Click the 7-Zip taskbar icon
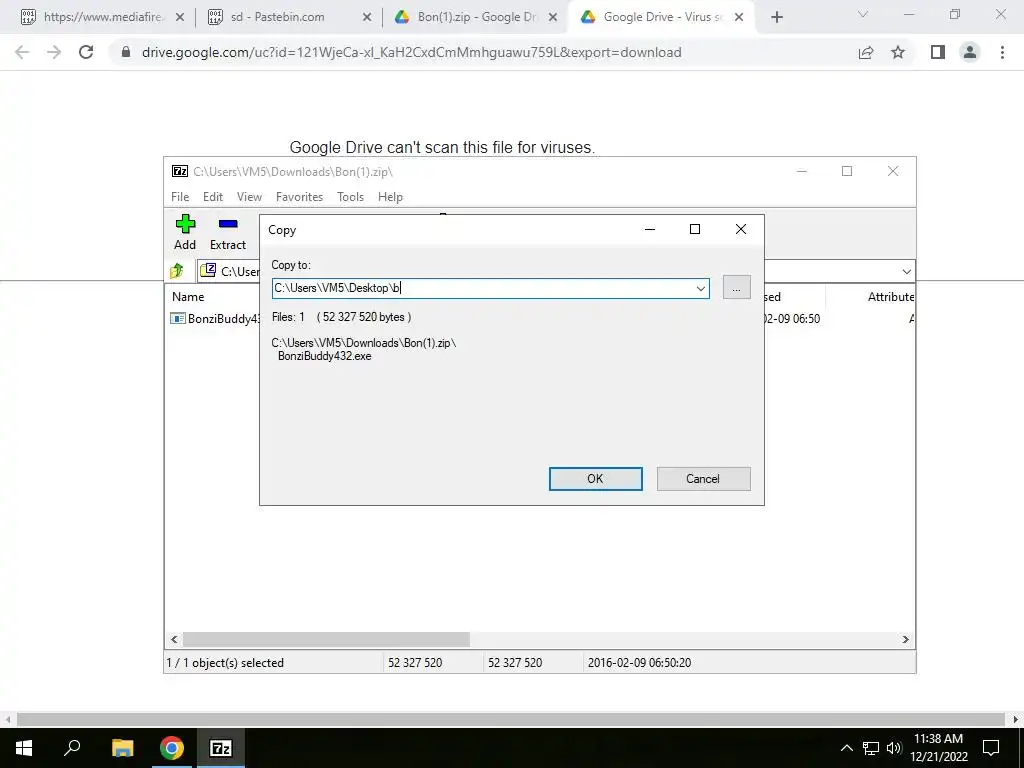The width and height of the screenshot is (1024, 768). pyautogui.click(x=221, y=748)
